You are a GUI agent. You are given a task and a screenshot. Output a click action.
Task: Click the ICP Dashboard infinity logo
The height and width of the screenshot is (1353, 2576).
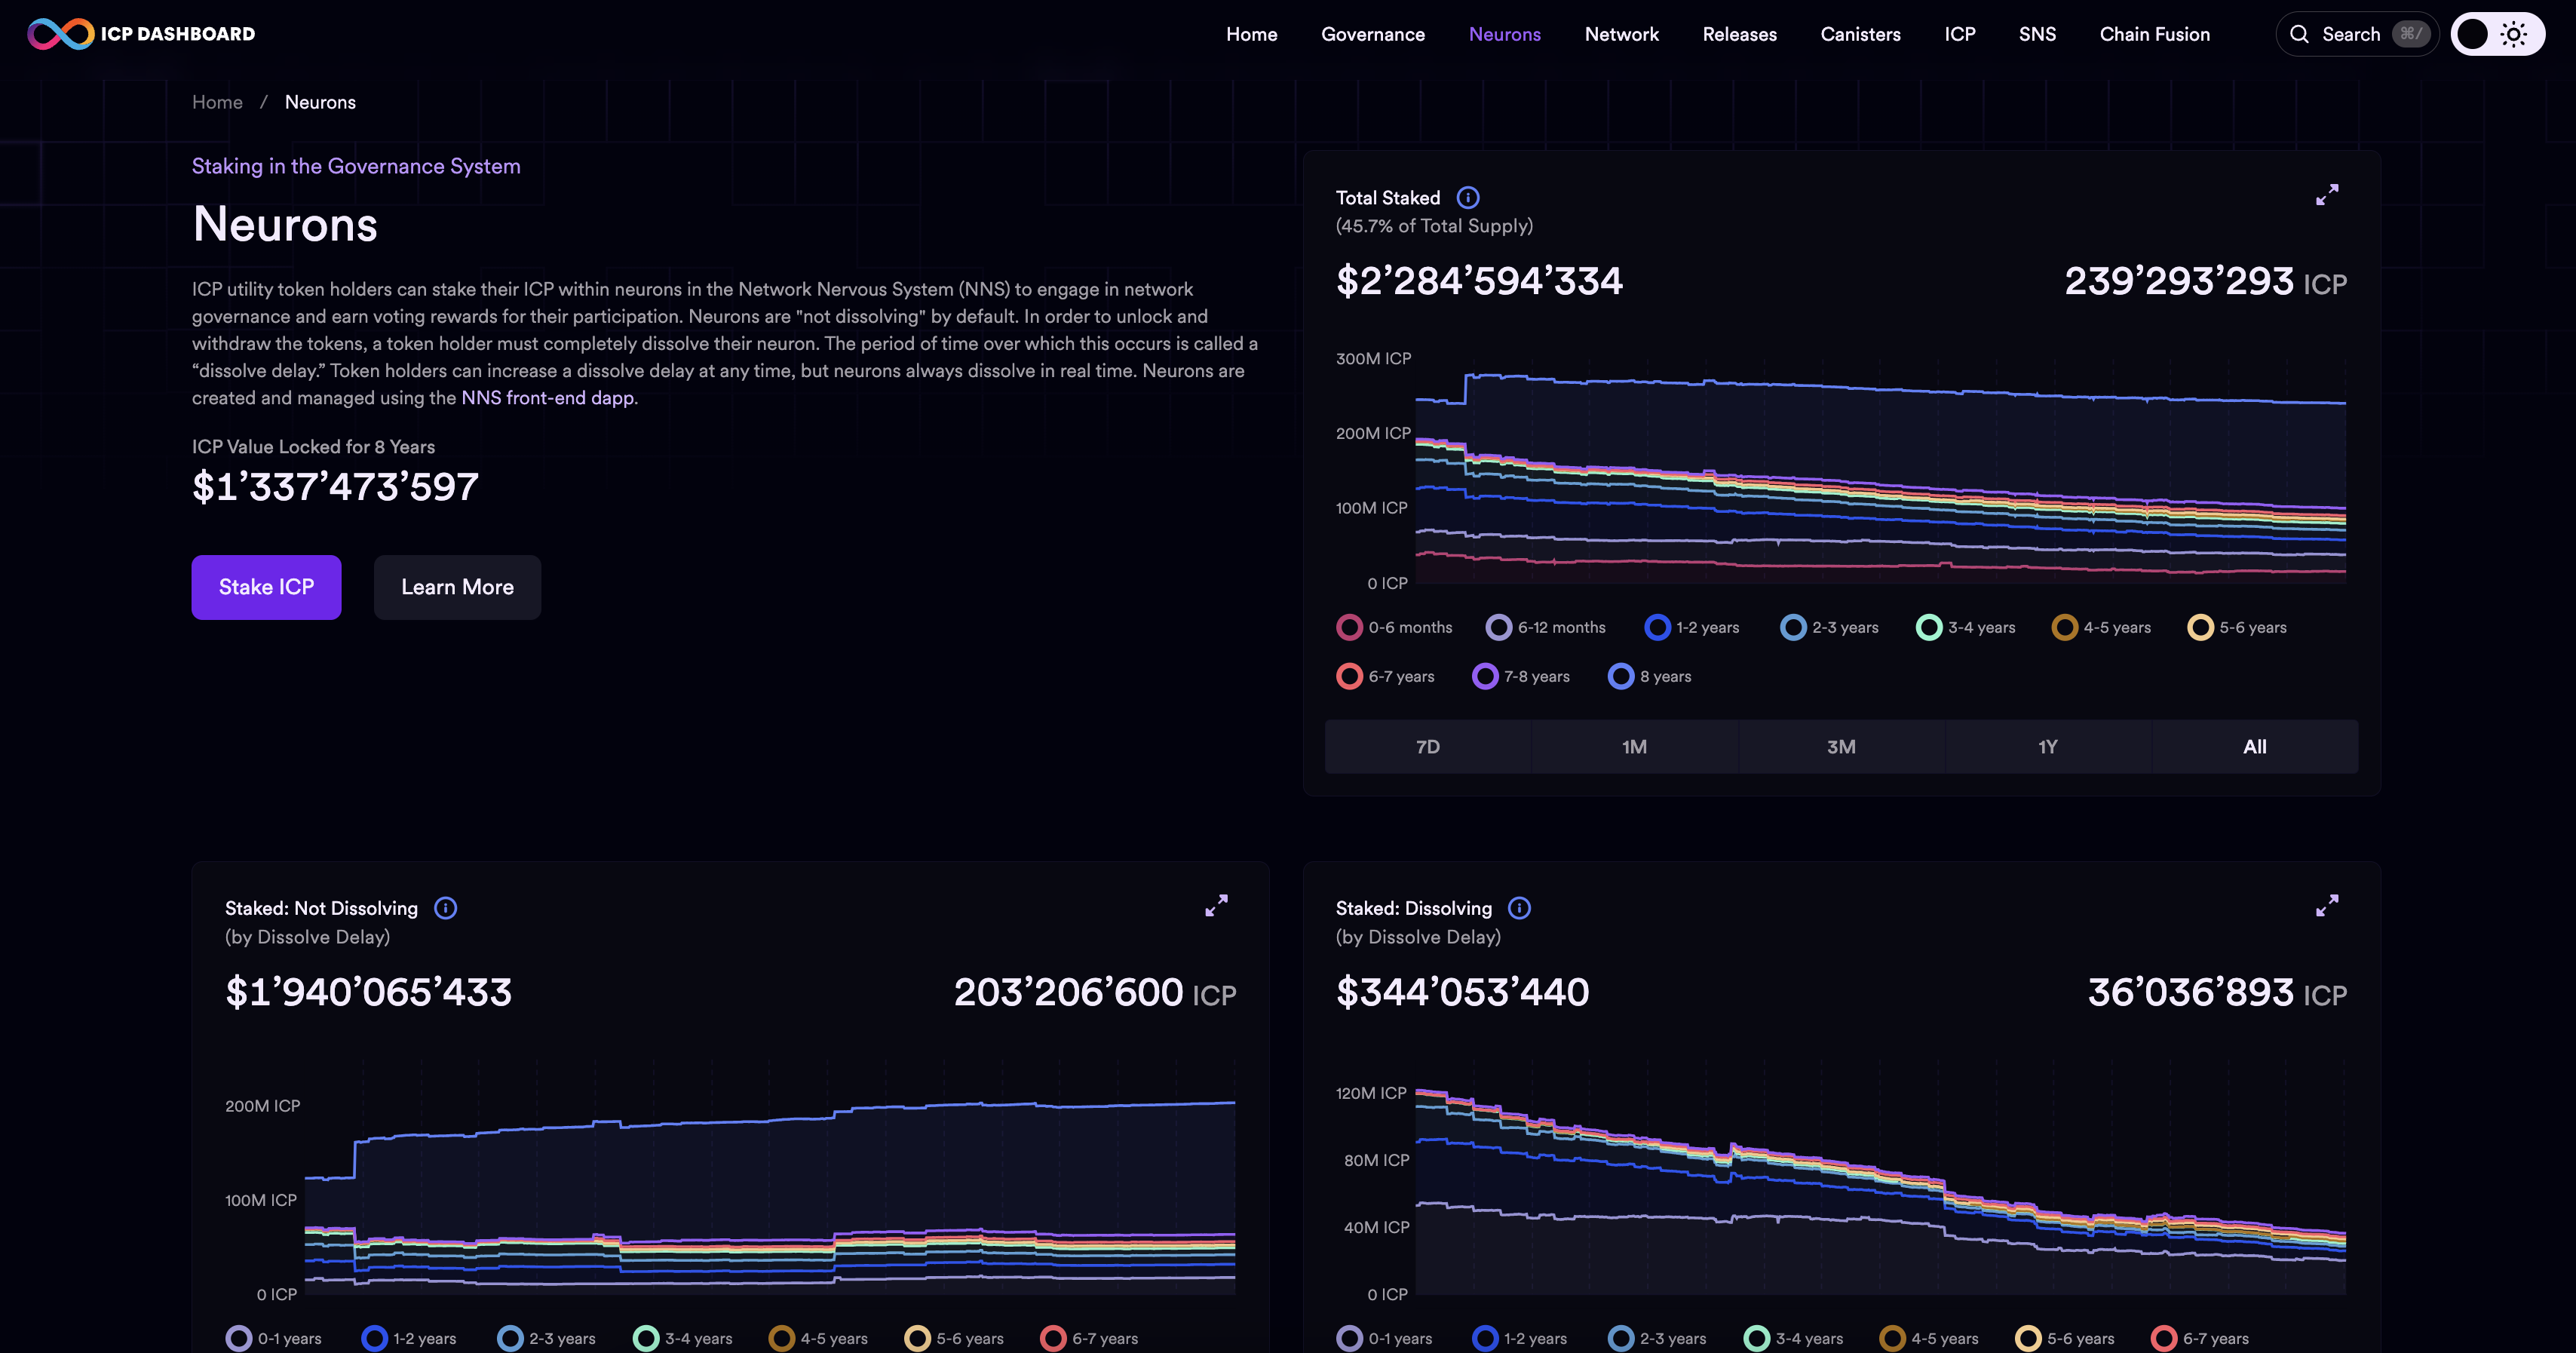tap(60, 34)
